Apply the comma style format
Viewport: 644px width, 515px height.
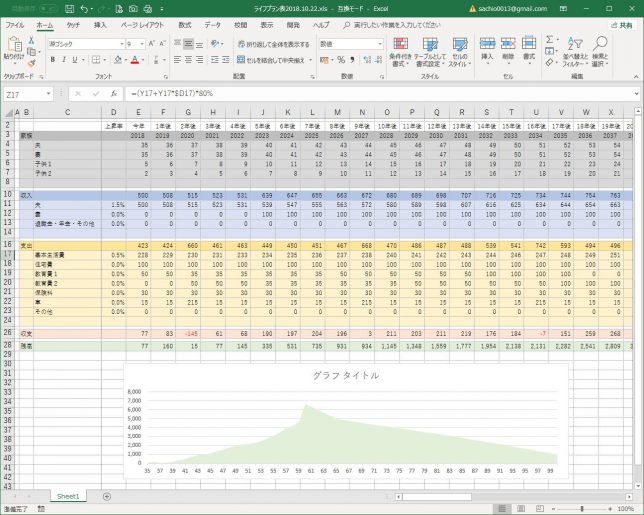pos(352,60)
